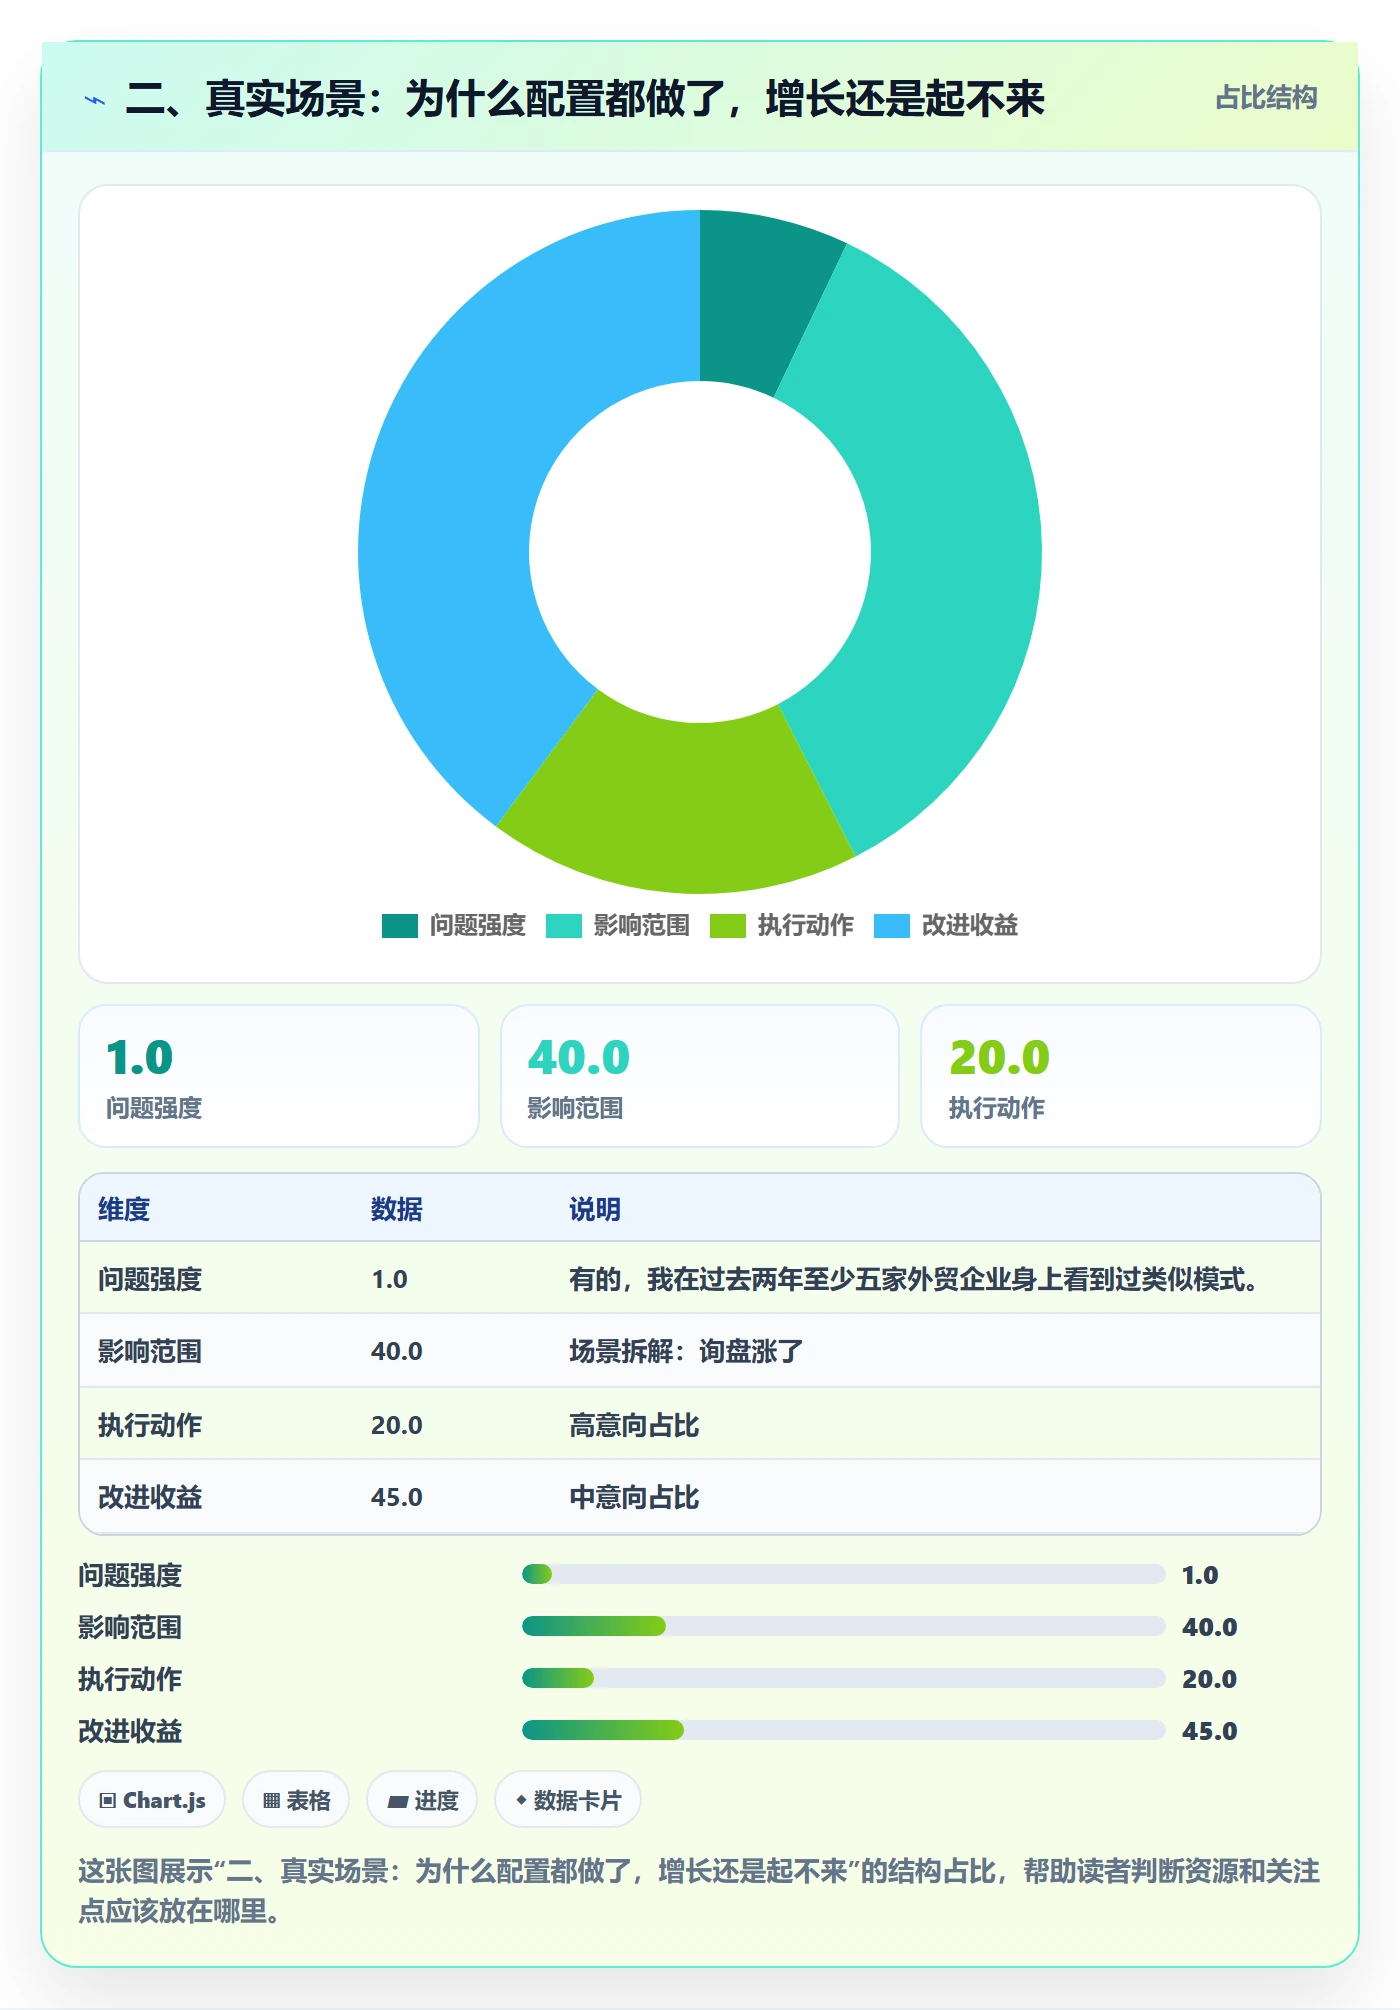Screen dimensions: 1400x2010
Task: Click the 数据 column header
Action: click(397, 1209)
